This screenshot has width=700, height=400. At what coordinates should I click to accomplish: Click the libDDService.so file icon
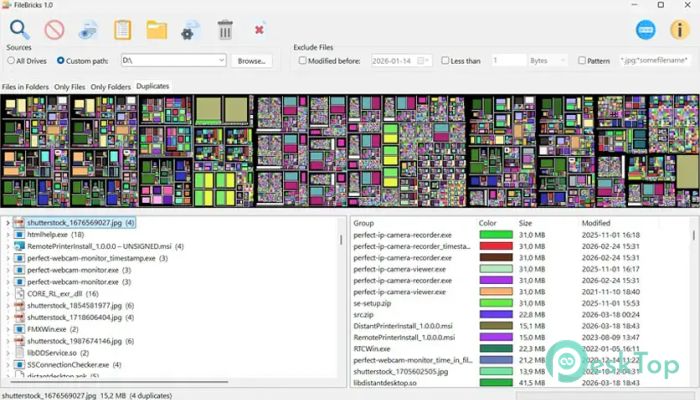[x=19, y=353]
